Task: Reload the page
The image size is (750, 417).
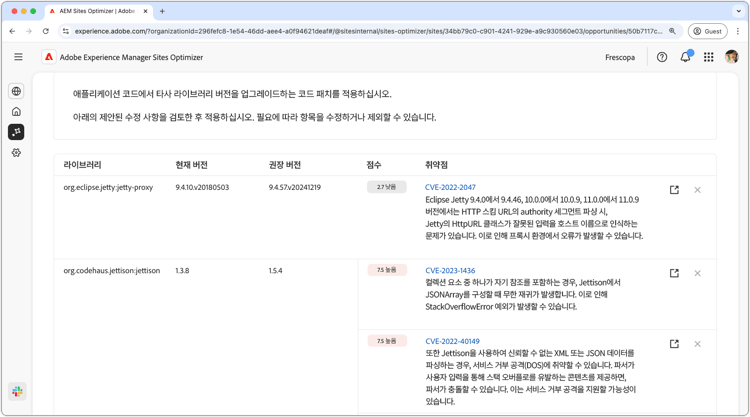Action: [x=45, y=31]
